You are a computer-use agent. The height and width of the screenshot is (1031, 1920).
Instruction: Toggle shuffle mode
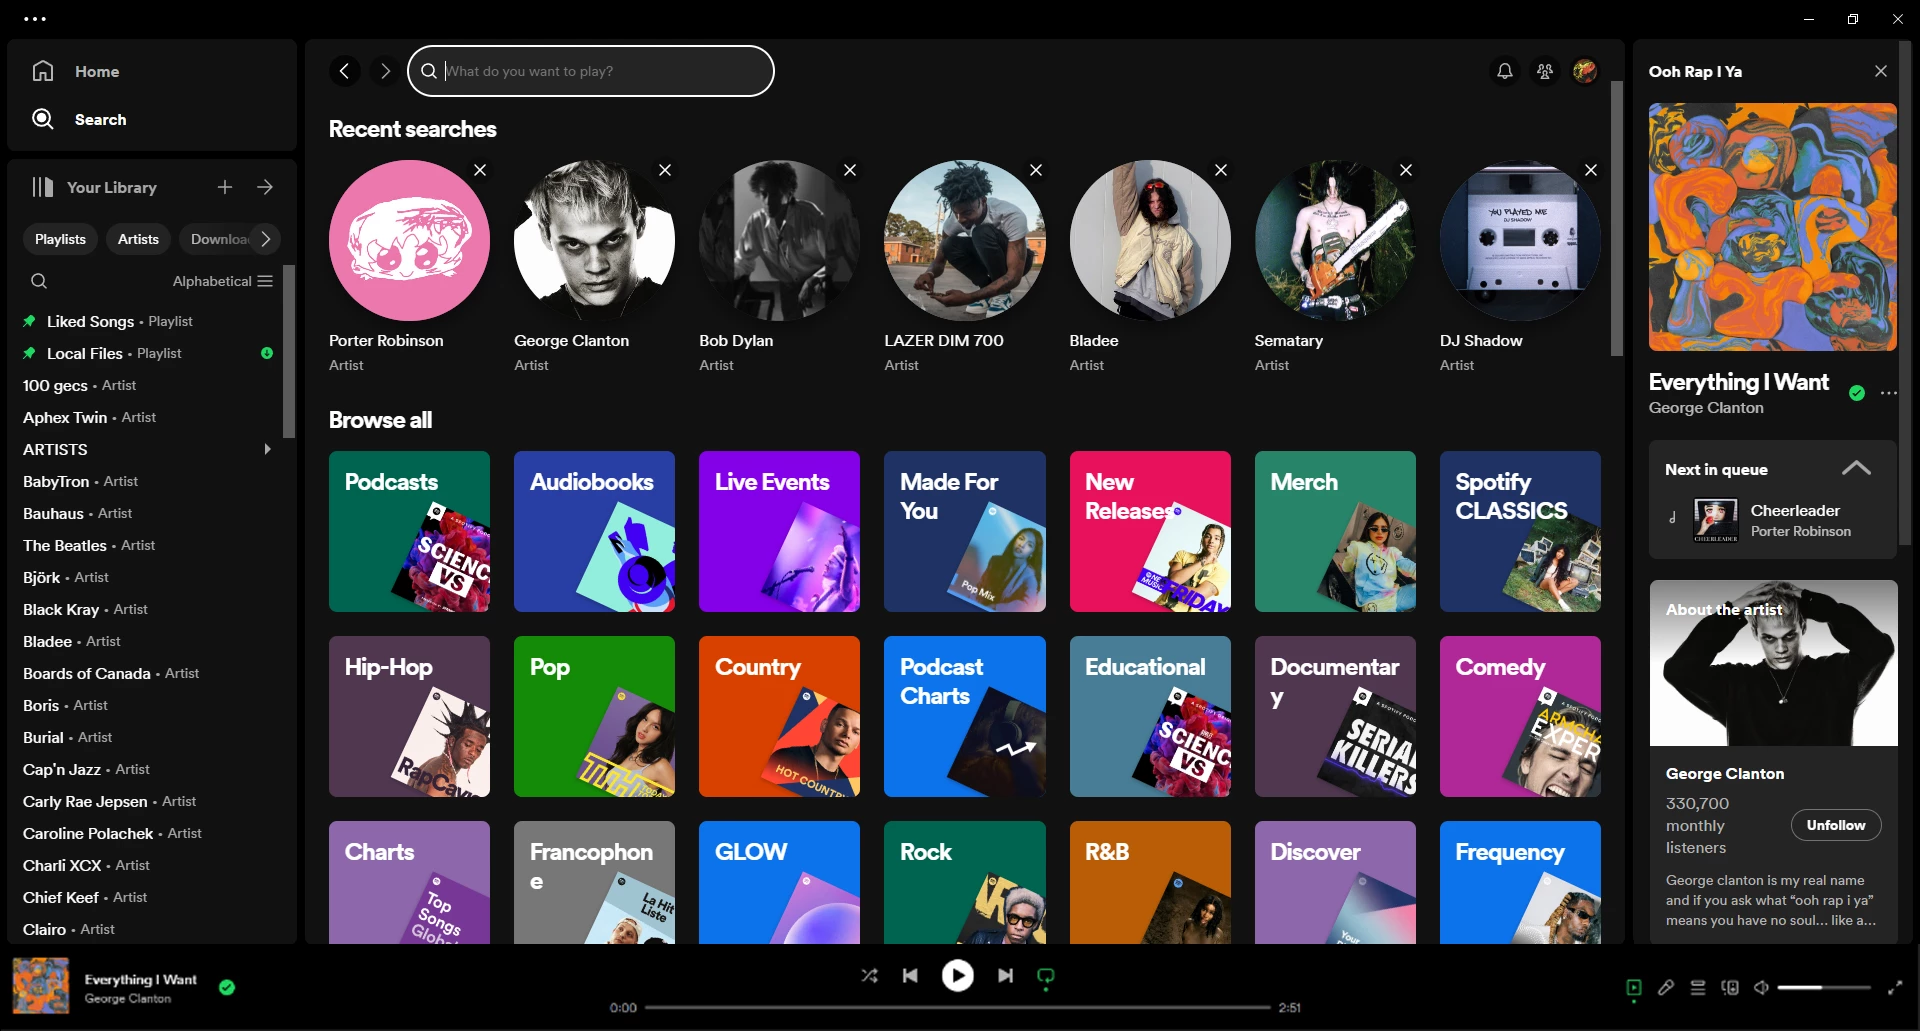[x=870, y=975]
